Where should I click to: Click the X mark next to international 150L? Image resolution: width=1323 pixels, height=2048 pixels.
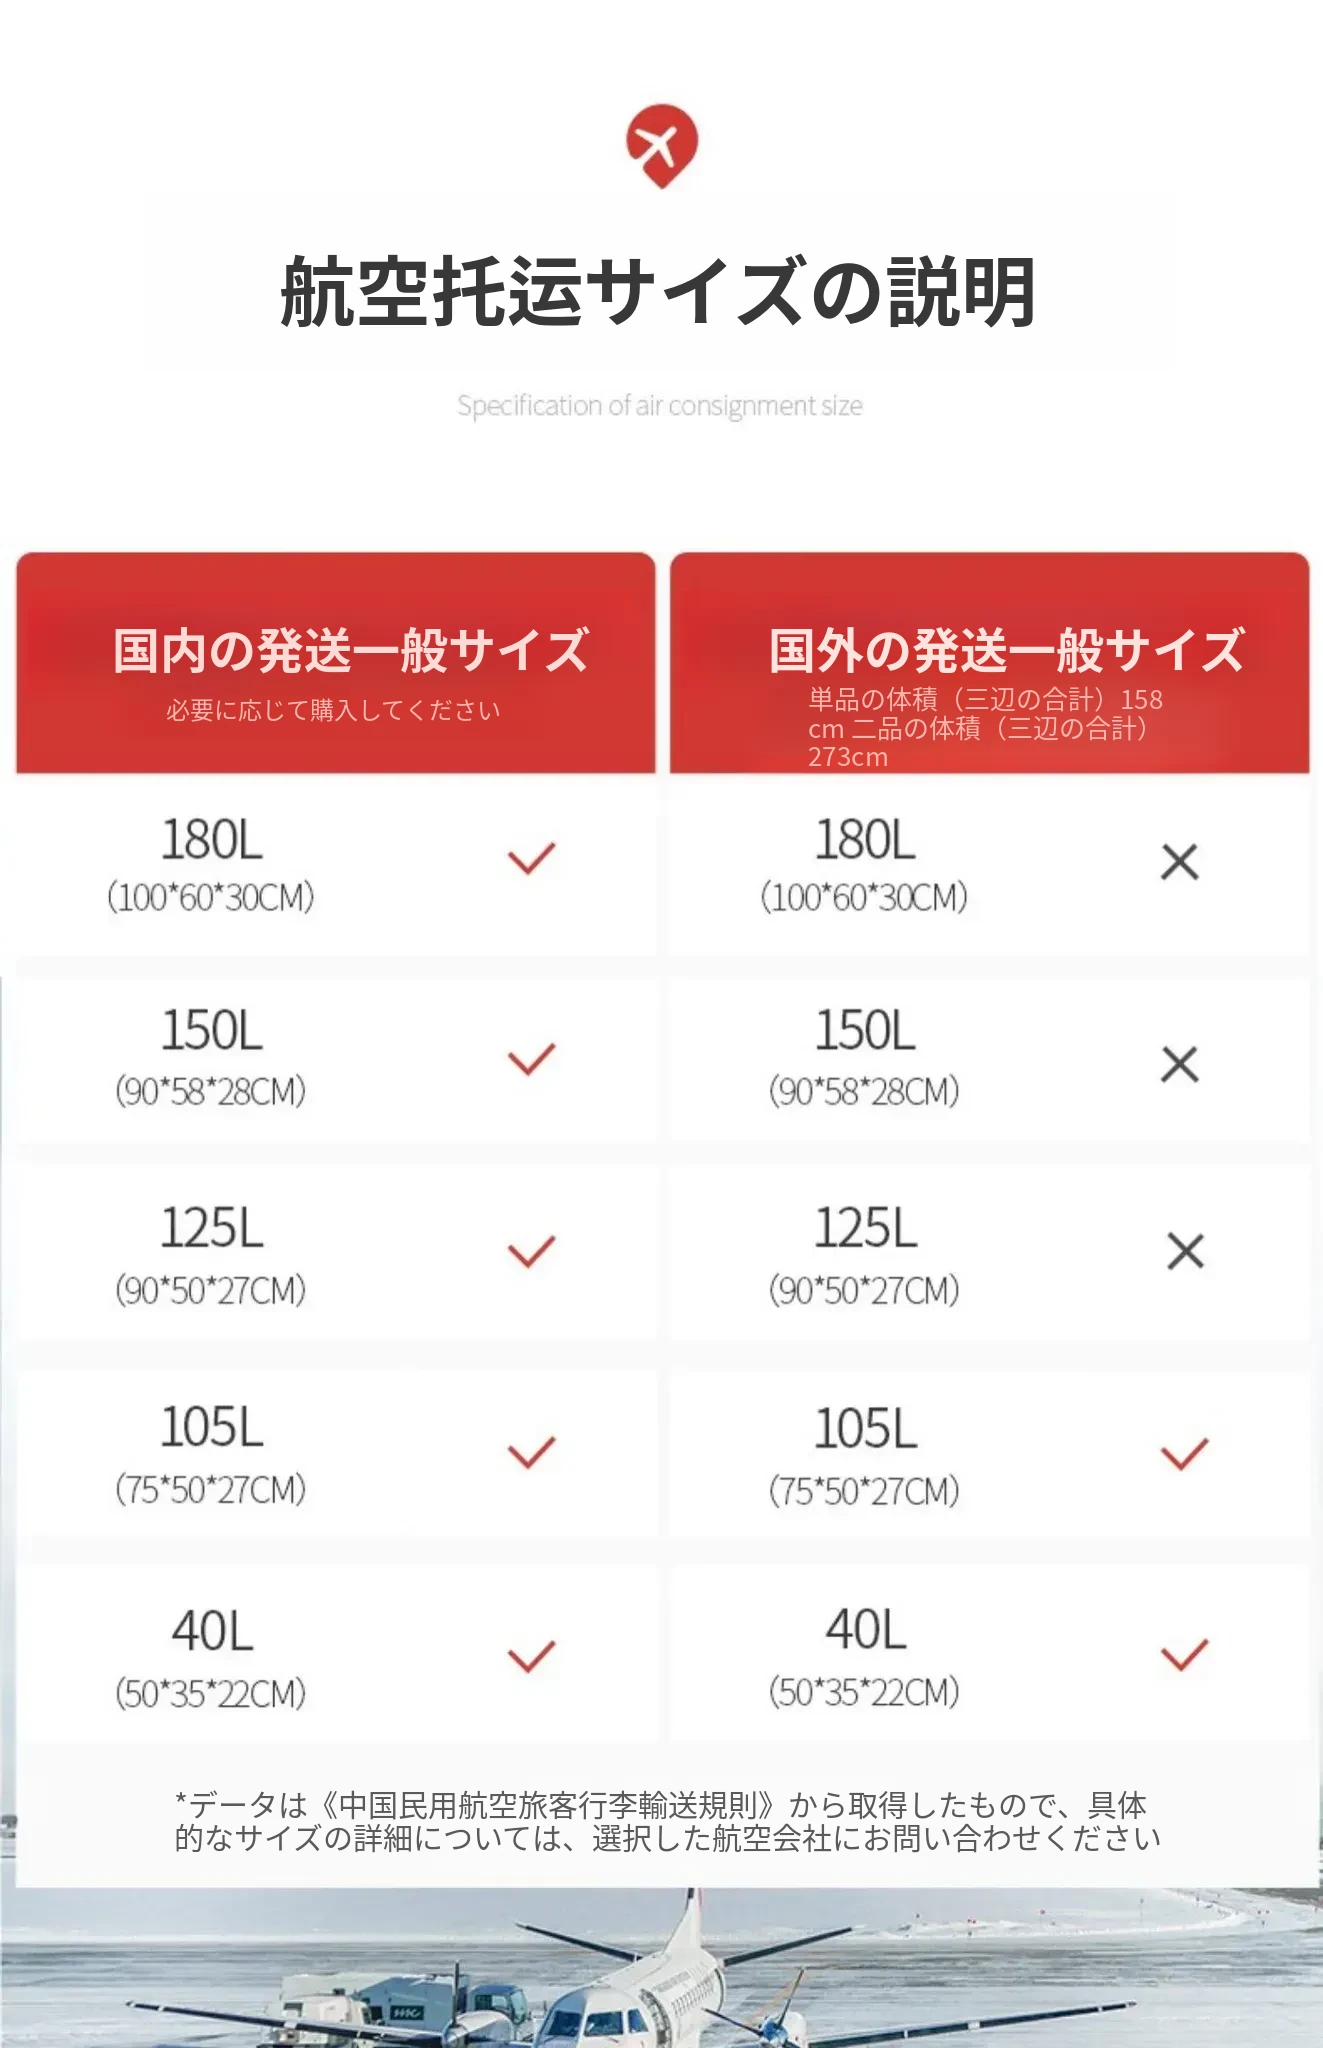coord(1180,1064)
